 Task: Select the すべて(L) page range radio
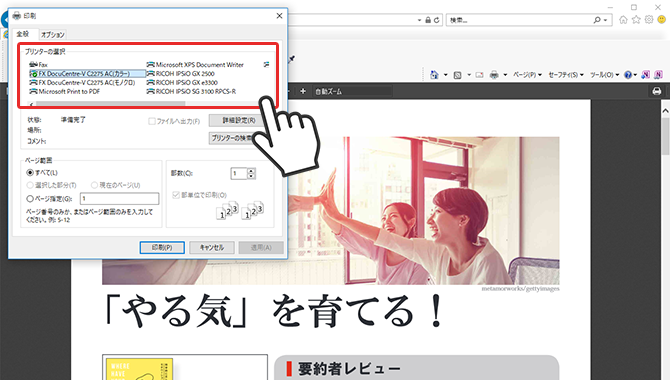tap(30, 173)
